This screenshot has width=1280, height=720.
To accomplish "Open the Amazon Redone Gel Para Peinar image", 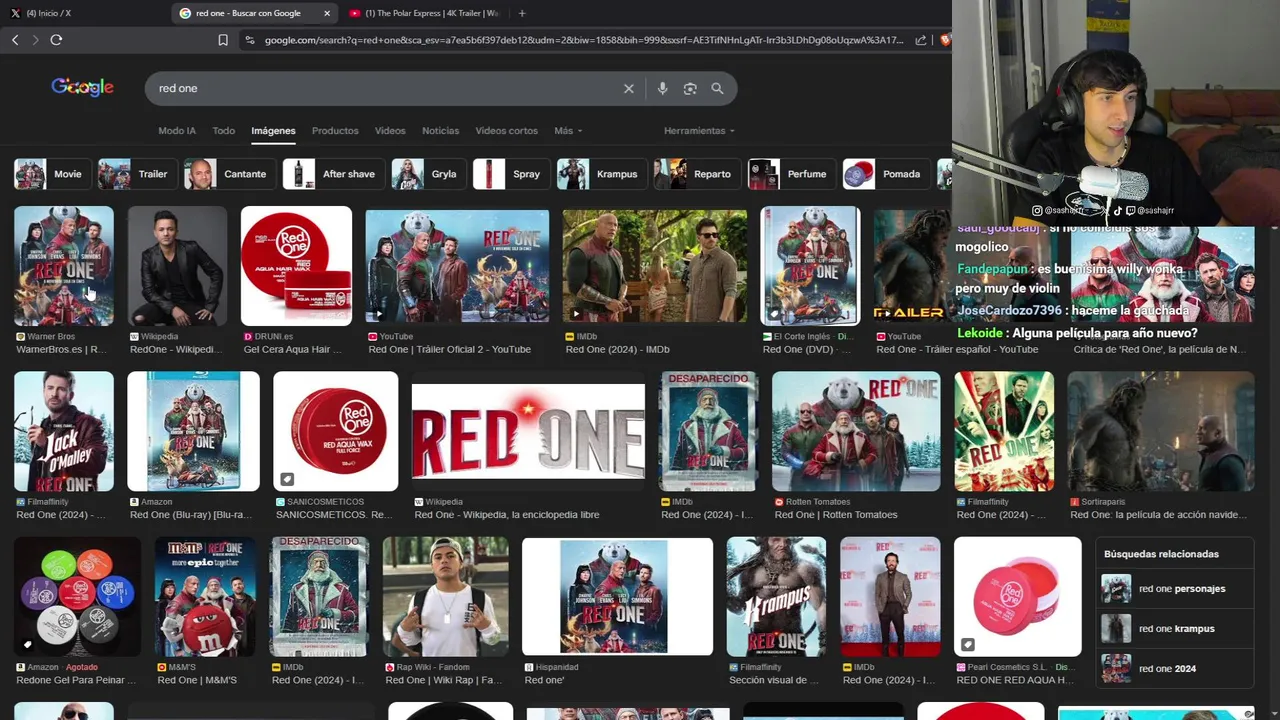I will 77,596.
